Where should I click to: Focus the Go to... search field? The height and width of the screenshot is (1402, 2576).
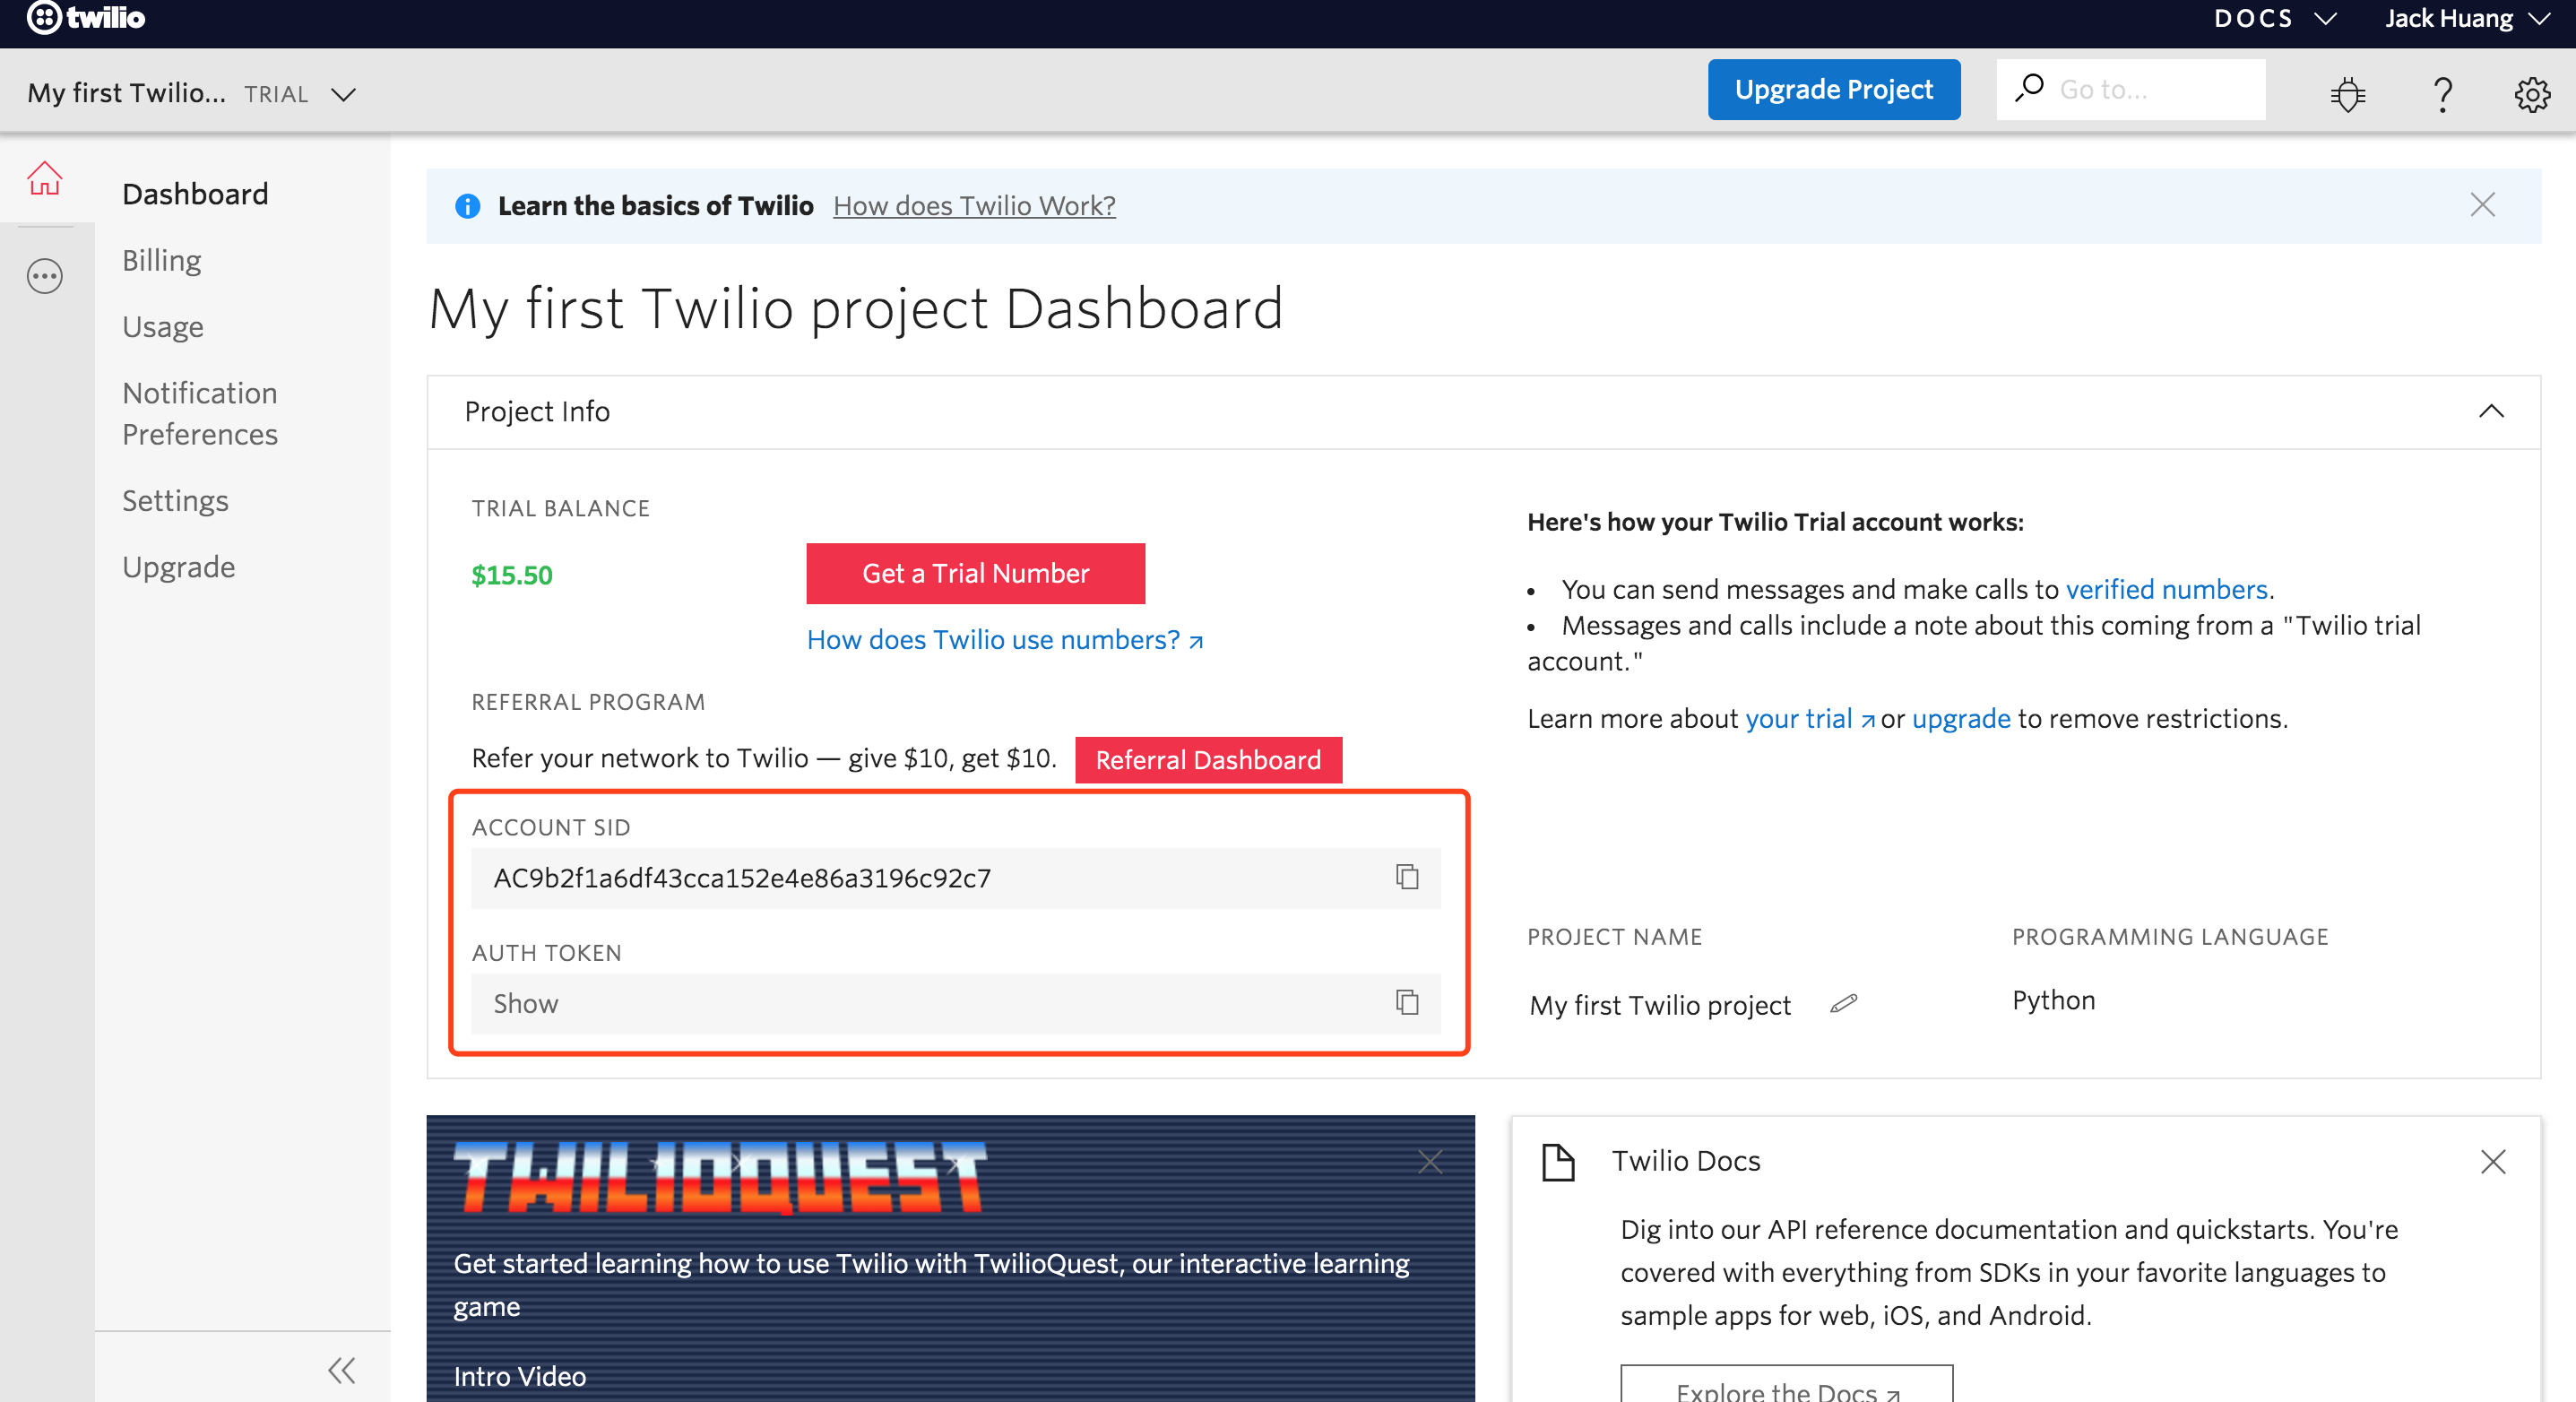click(x=2131, y=89)
